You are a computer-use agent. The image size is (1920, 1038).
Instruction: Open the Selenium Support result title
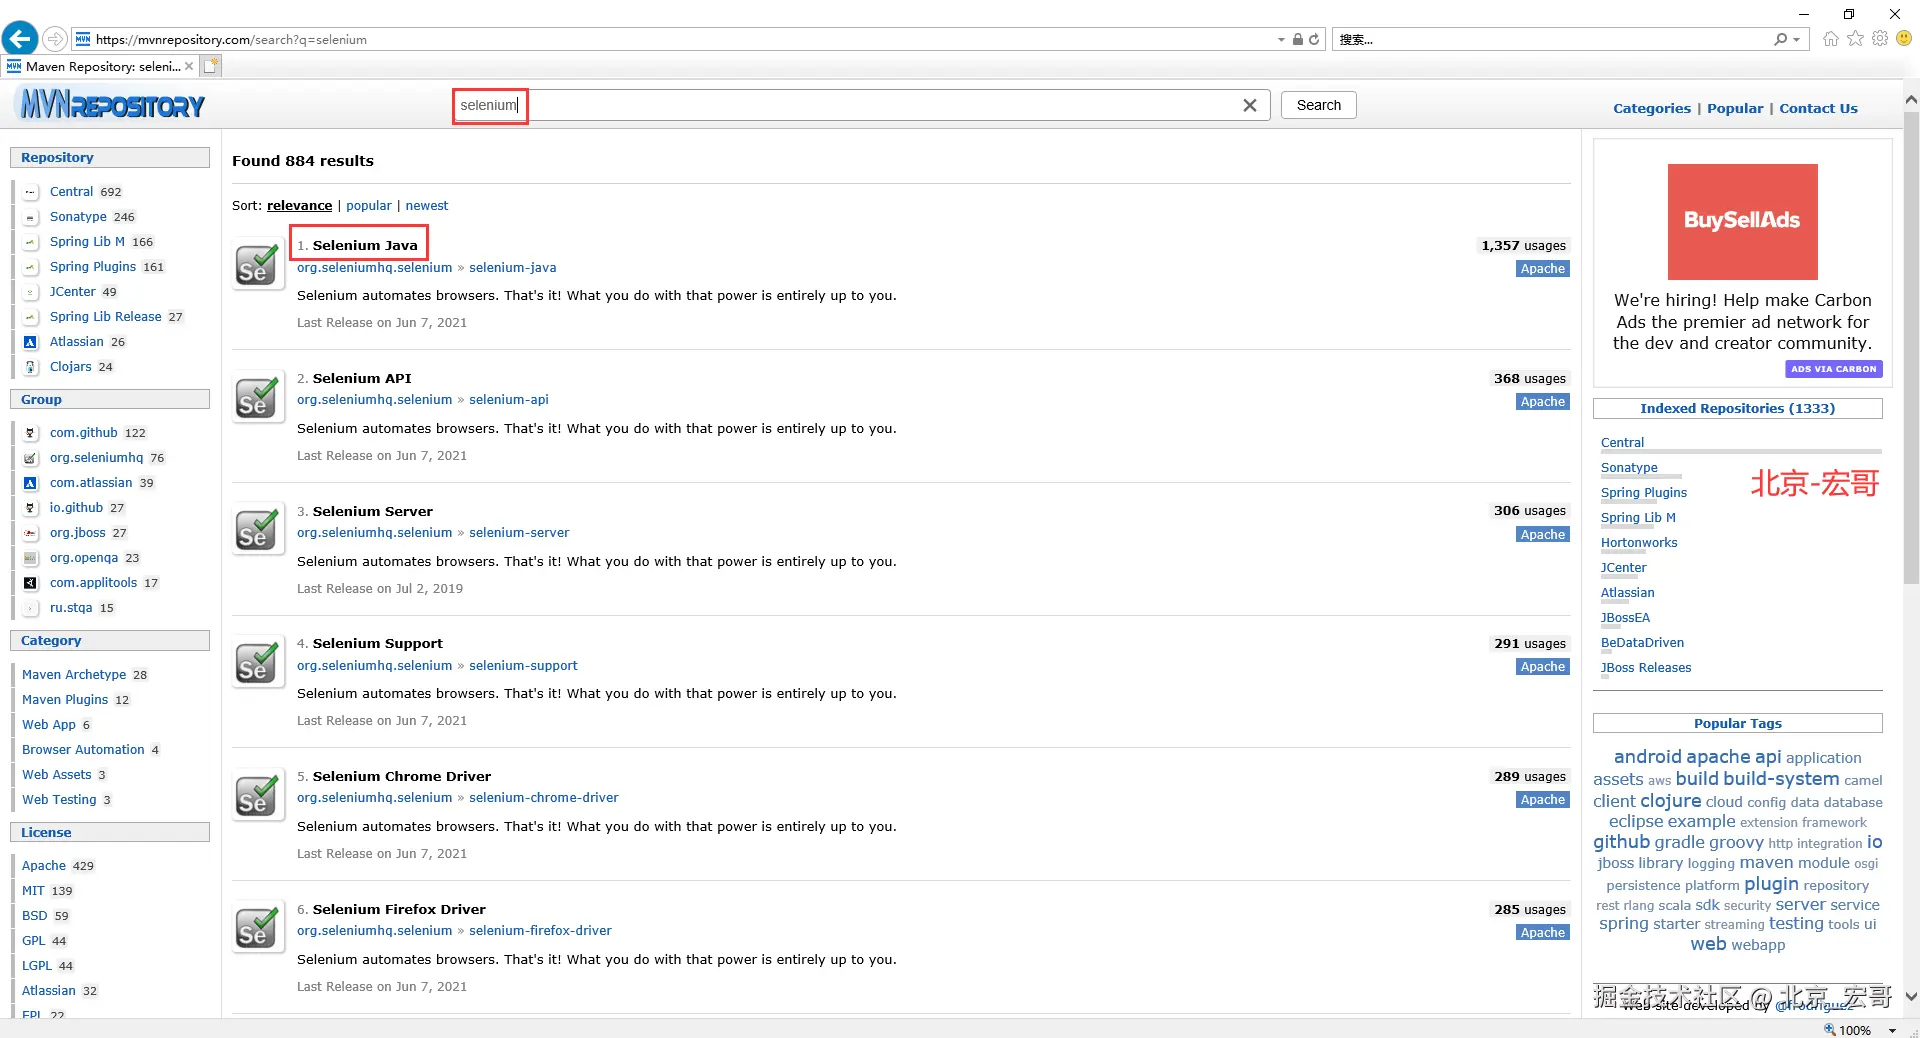(x=377, y=643)
